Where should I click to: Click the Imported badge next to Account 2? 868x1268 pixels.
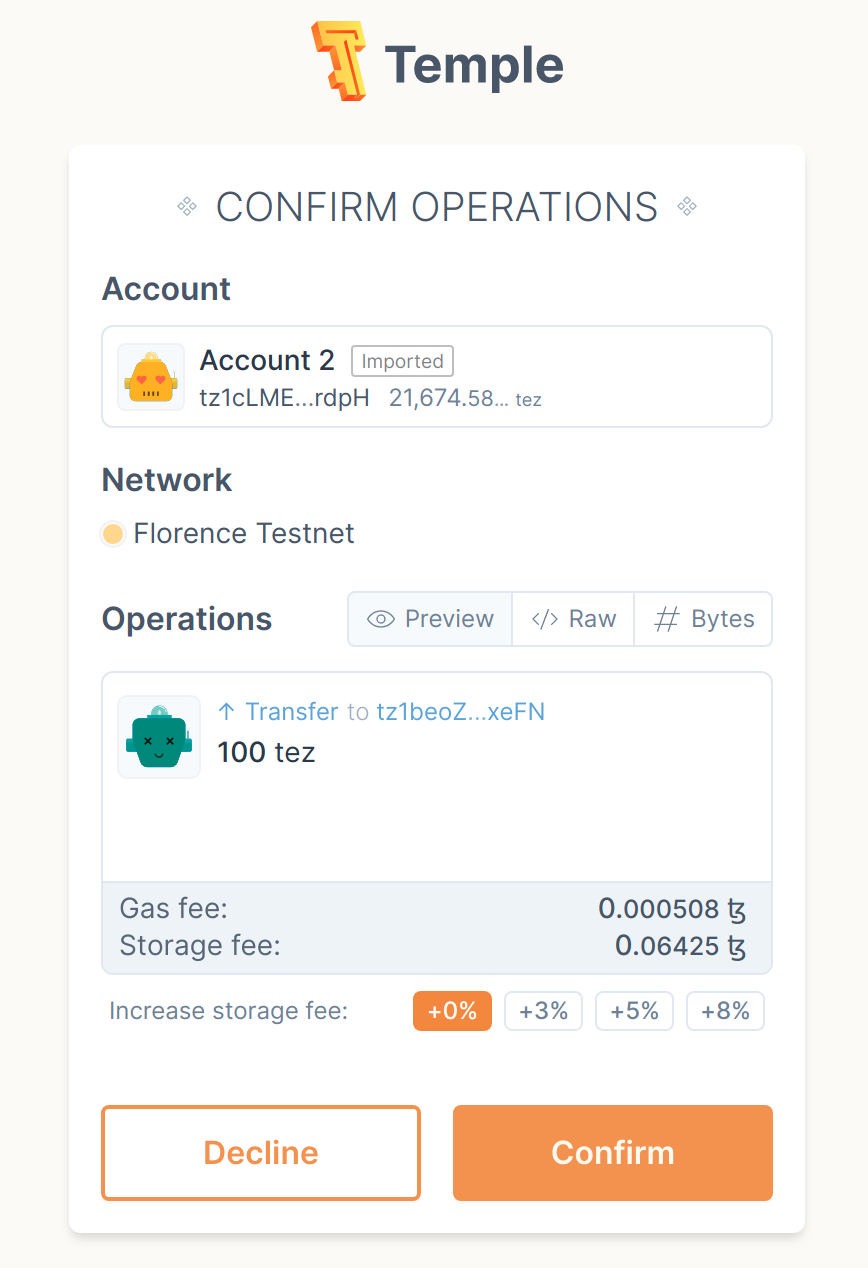[402, 361]
